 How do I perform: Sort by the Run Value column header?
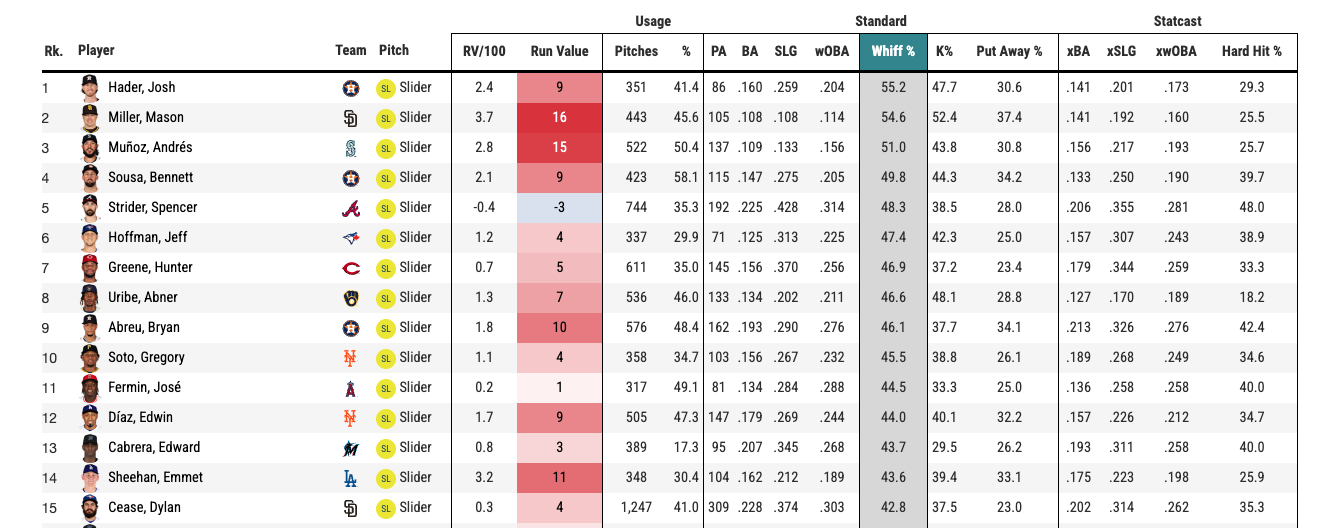(x=559, y=51)
